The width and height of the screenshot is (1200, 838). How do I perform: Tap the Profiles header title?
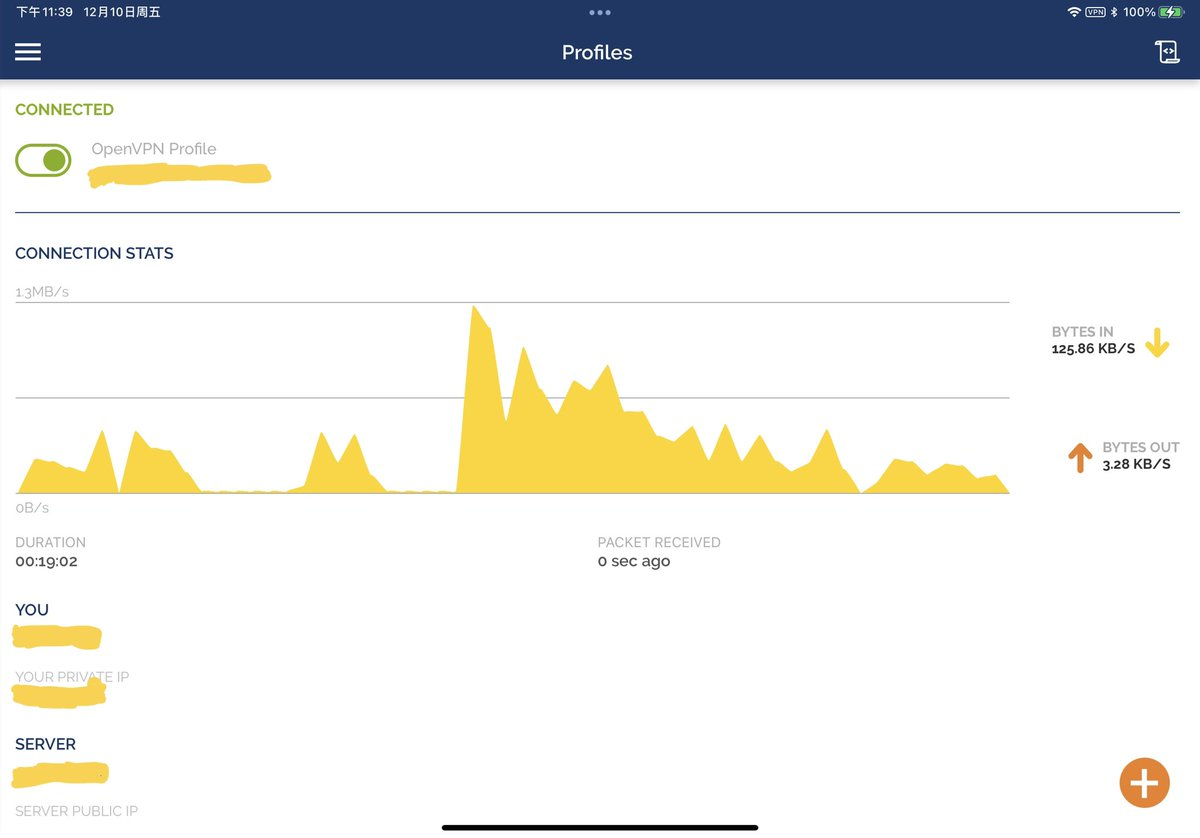[597, 53]
